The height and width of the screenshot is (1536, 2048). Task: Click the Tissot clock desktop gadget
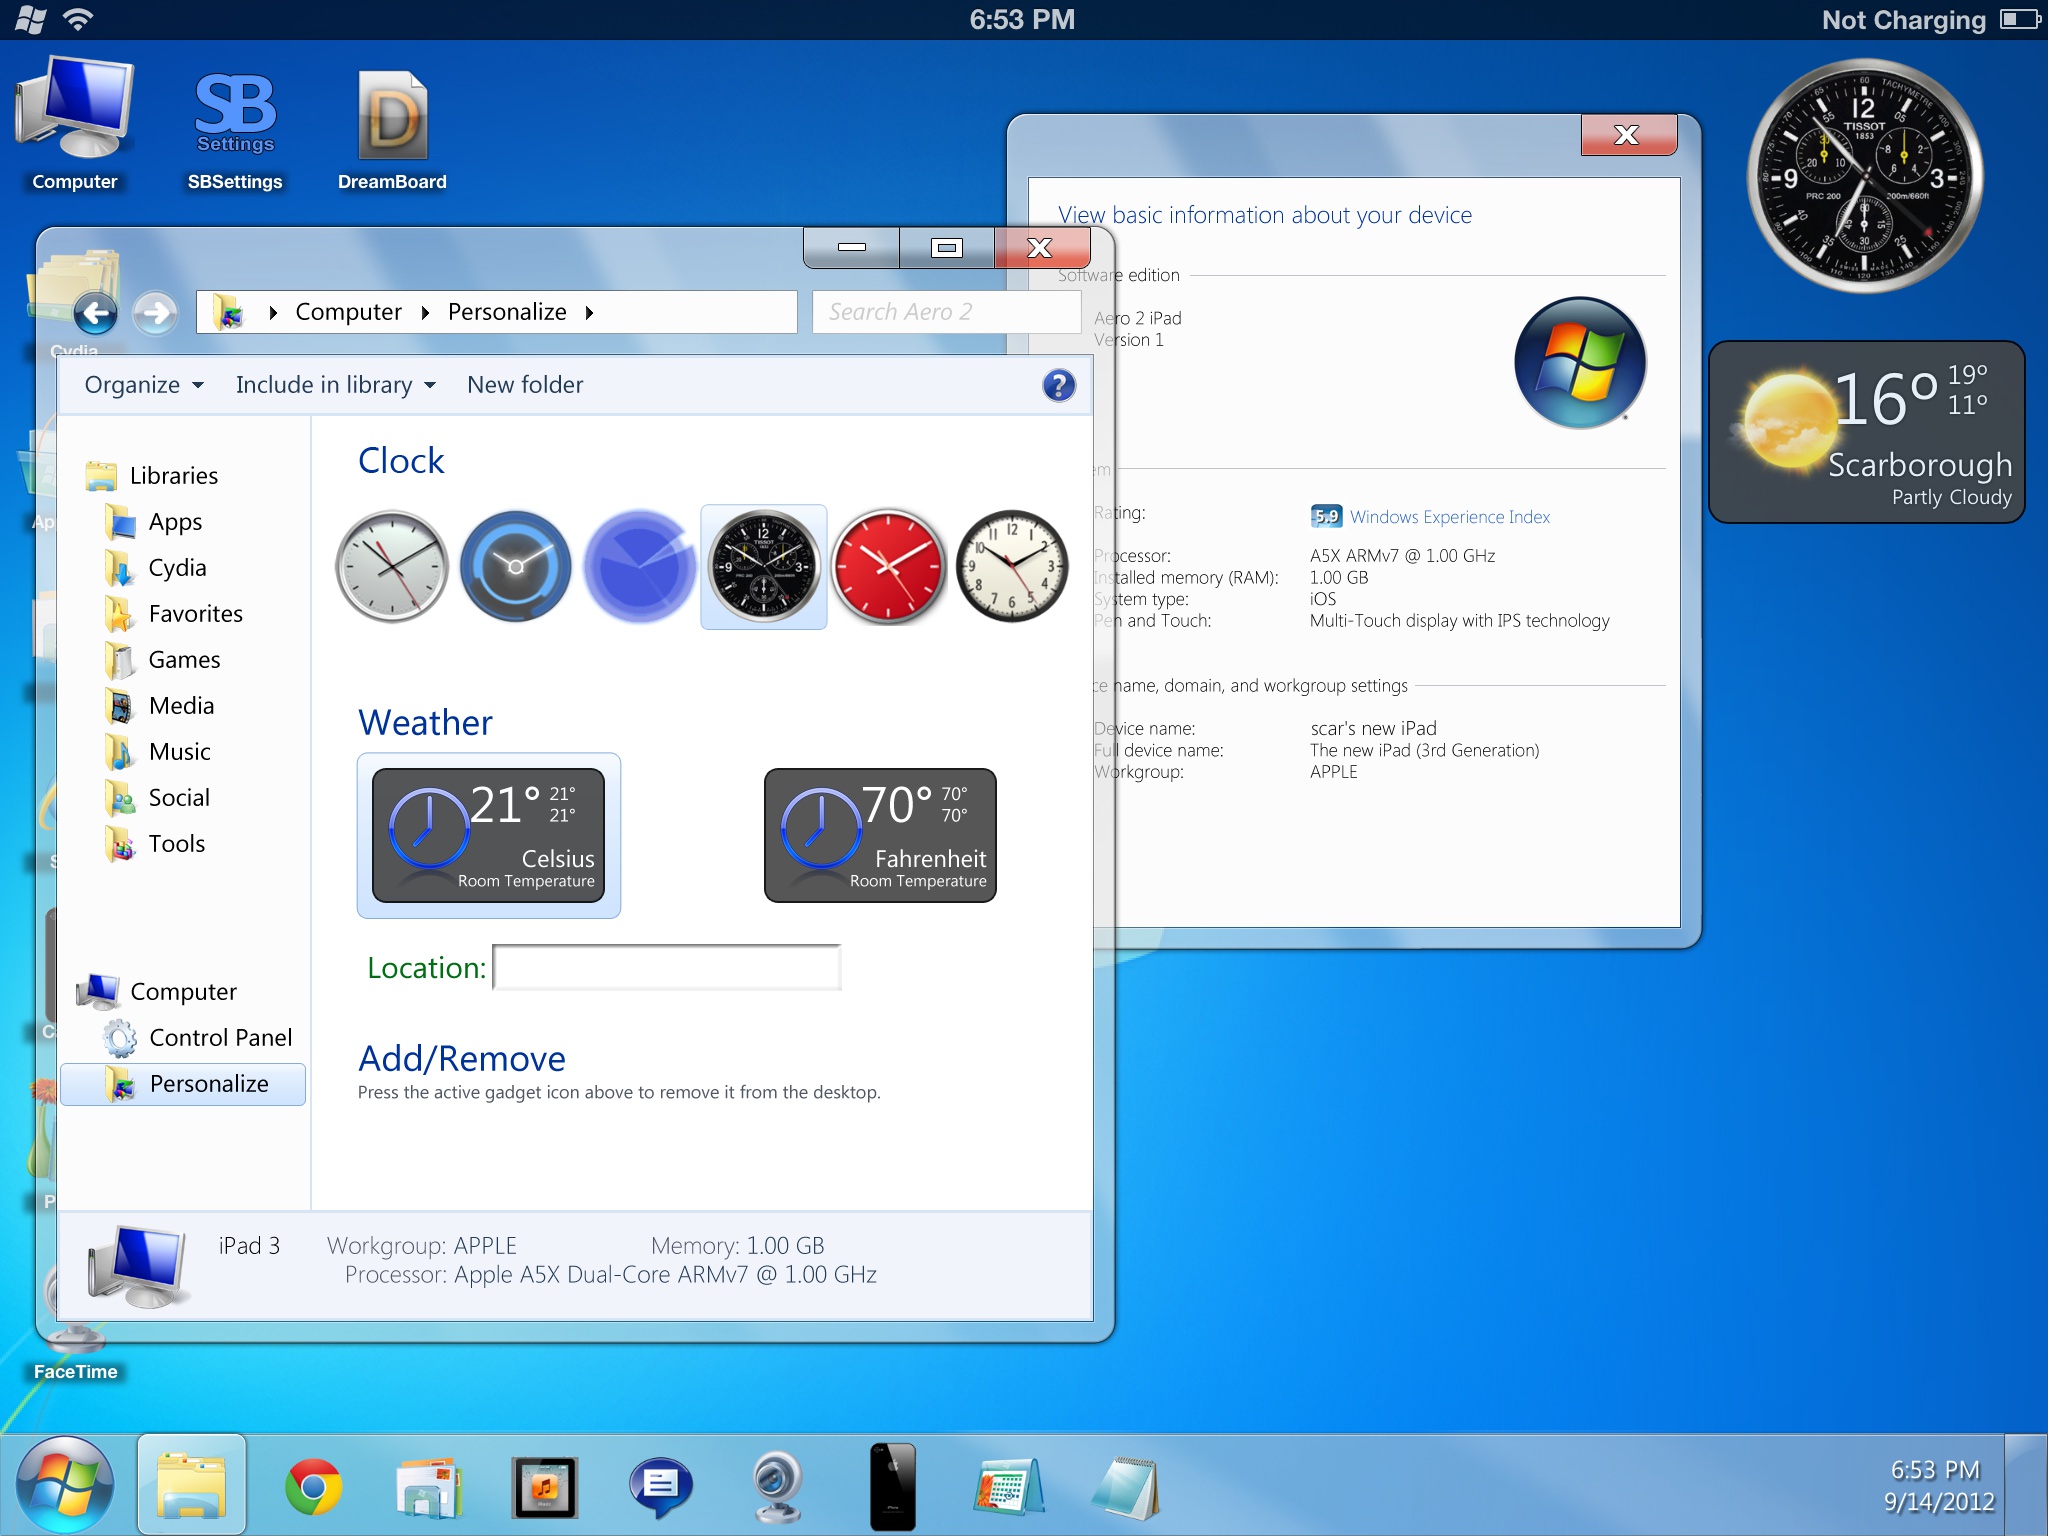tap(1864, 176)
